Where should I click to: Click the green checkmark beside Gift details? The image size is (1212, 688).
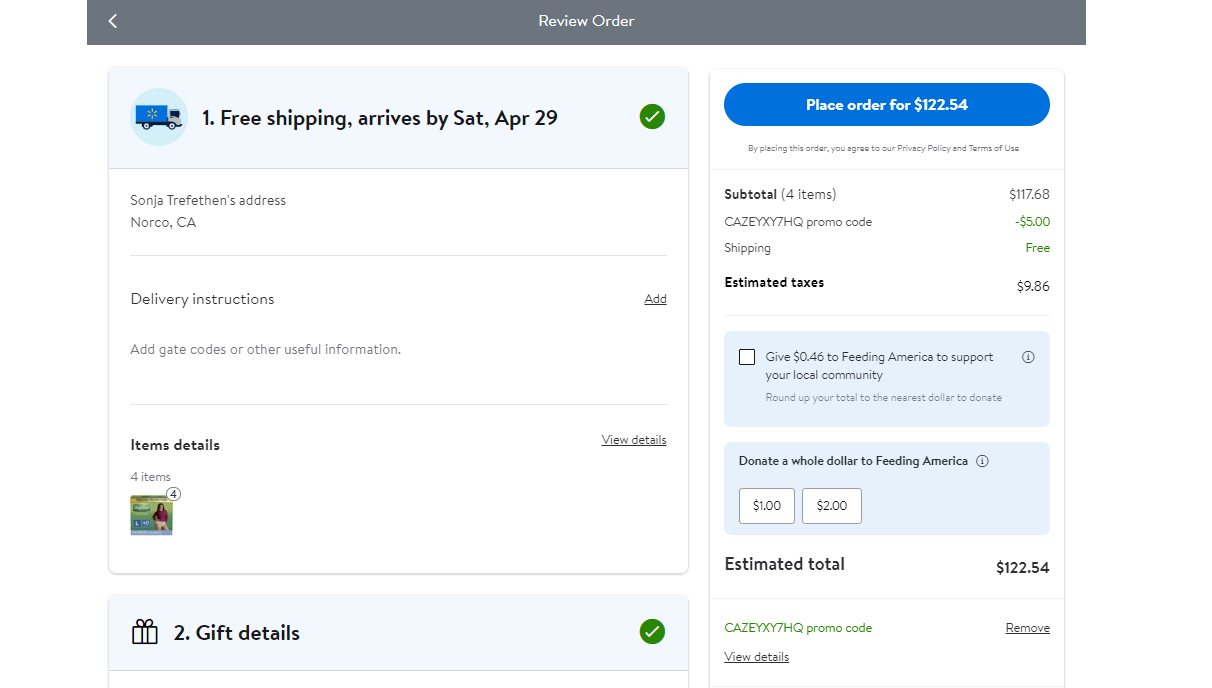click(652, 632)
